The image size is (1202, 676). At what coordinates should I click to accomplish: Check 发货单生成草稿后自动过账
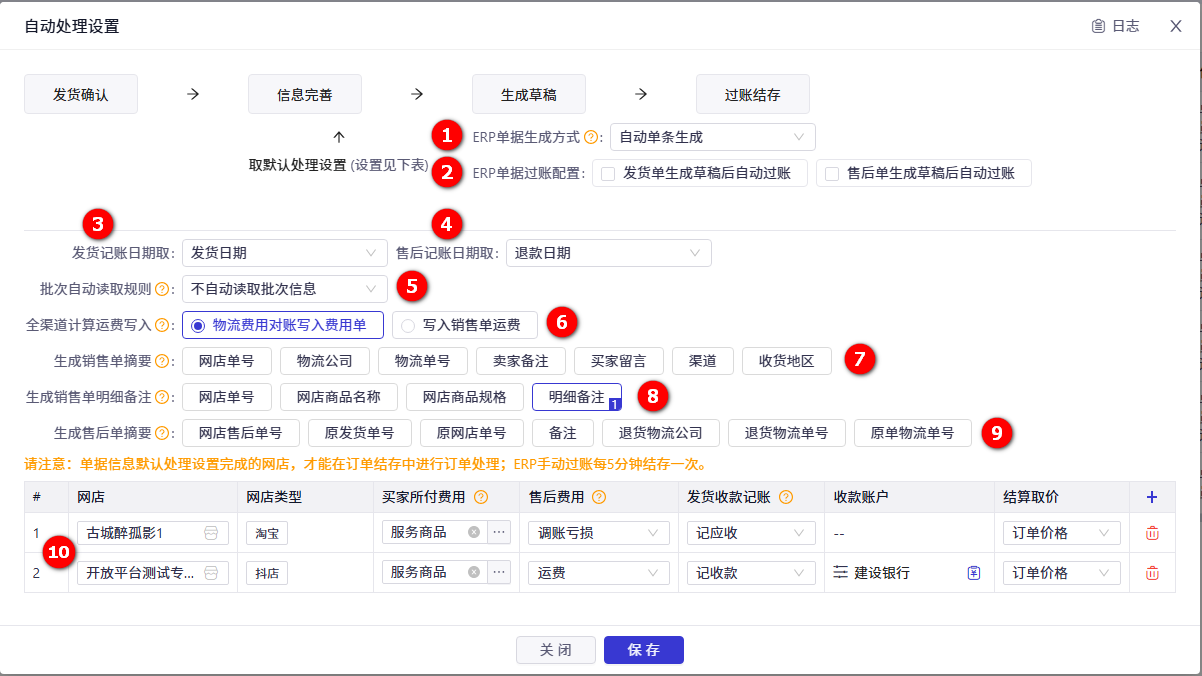pos(608,173)
